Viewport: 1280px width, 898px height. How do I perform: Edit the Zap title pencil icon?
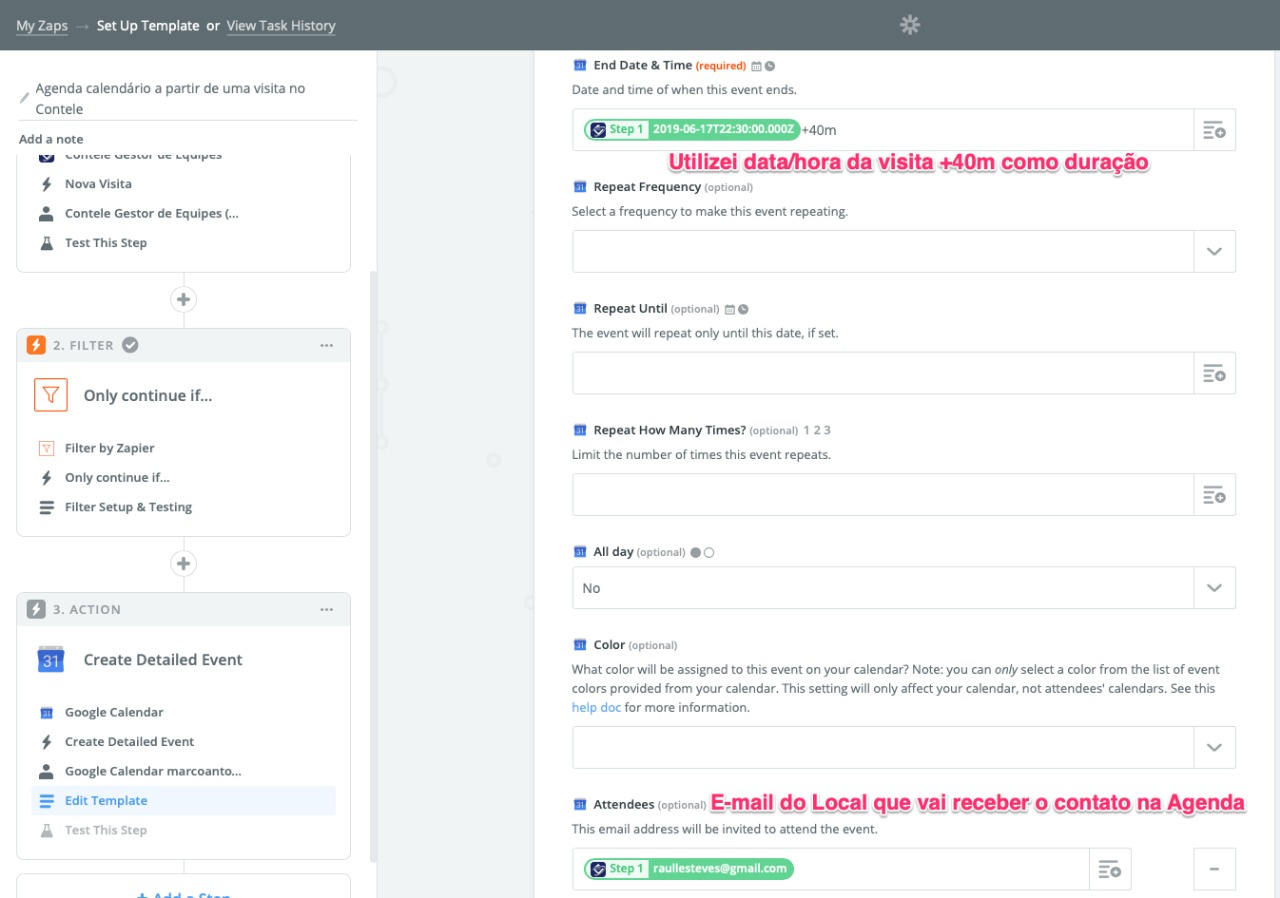[x=25, y=98]
